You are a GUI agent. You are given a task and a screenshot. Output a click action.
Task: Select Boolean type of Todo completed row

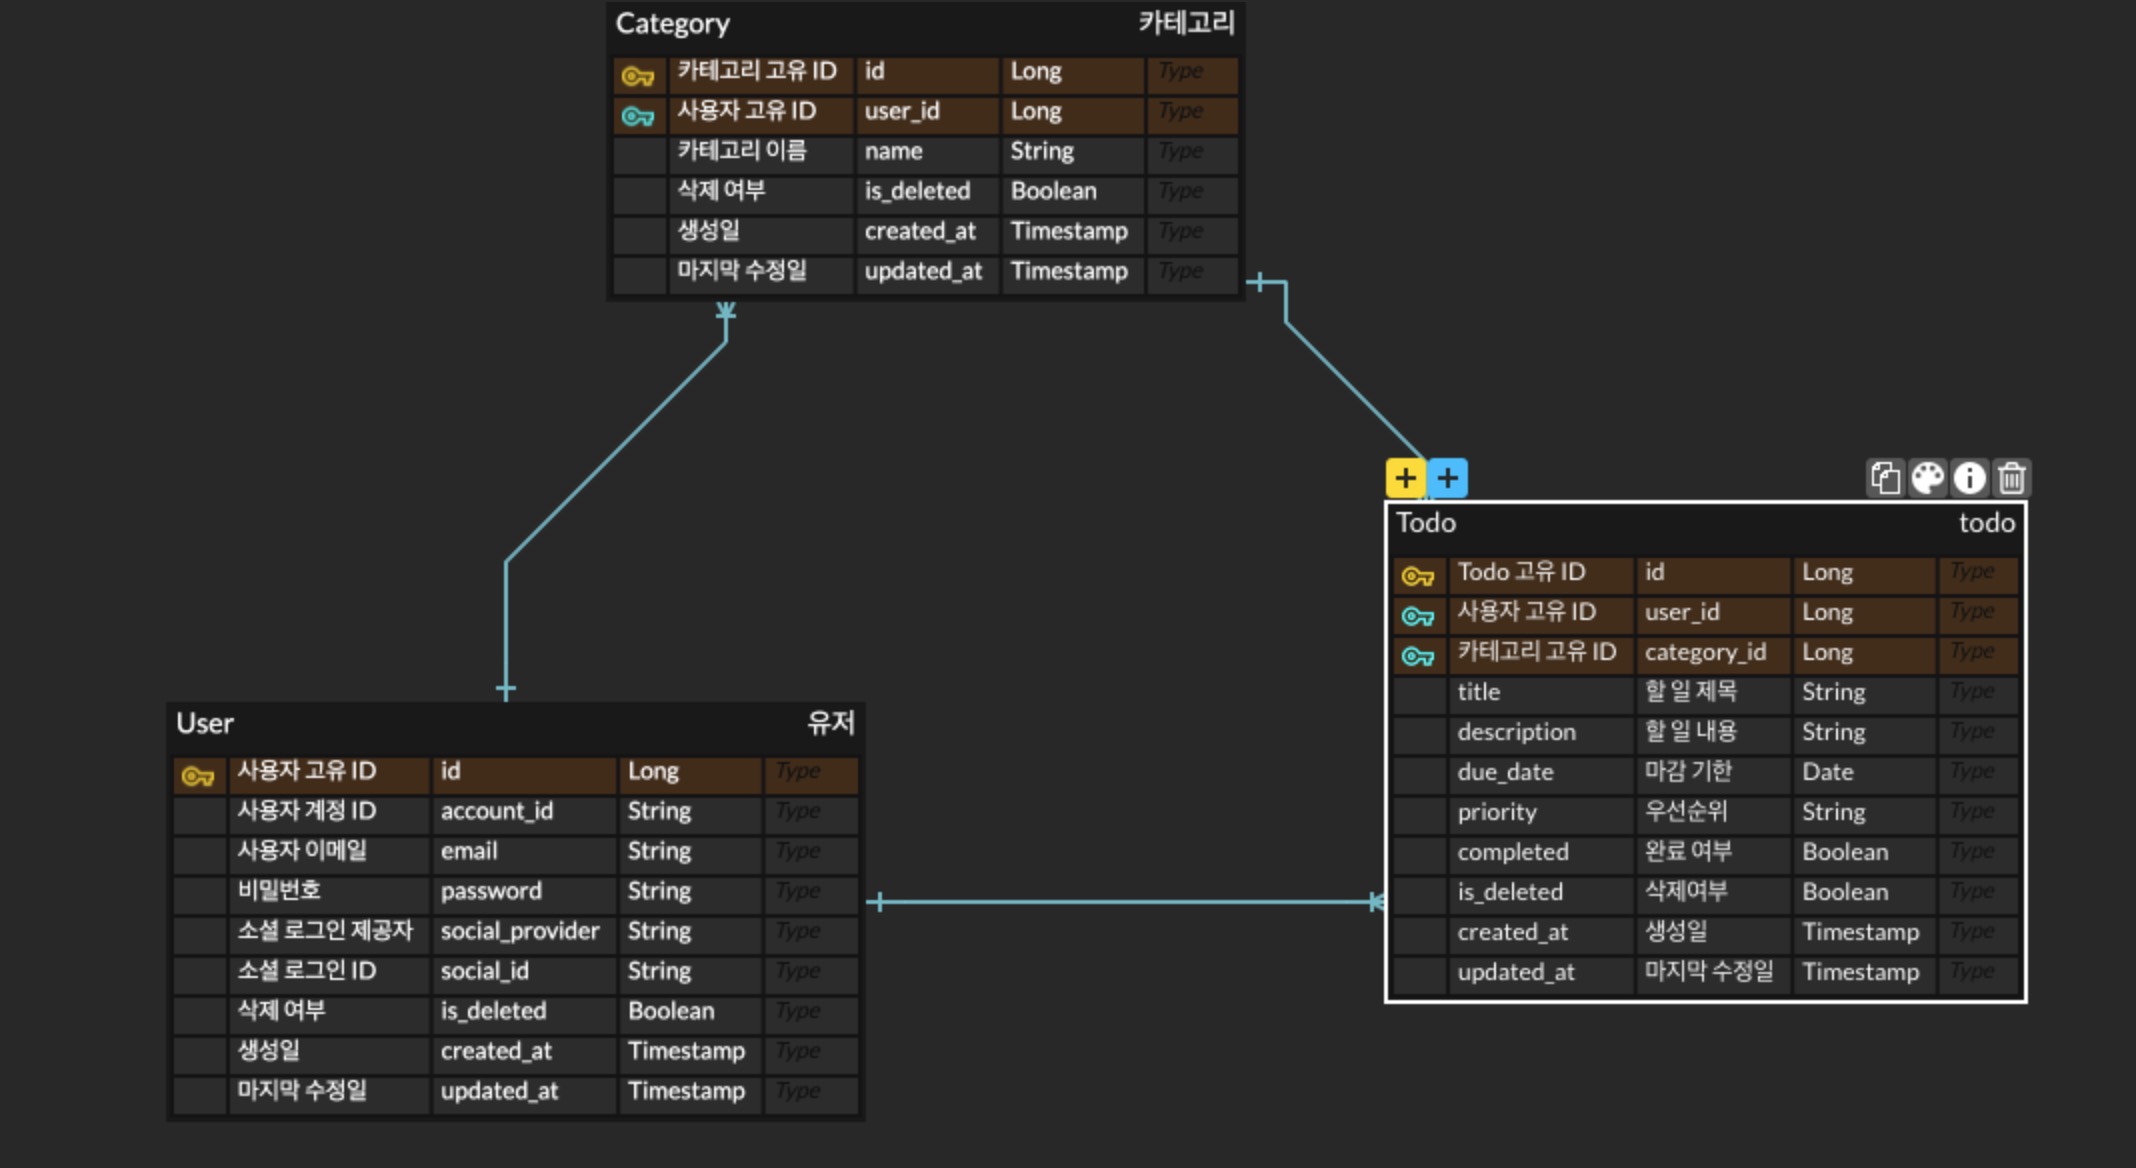(1845, 852)
